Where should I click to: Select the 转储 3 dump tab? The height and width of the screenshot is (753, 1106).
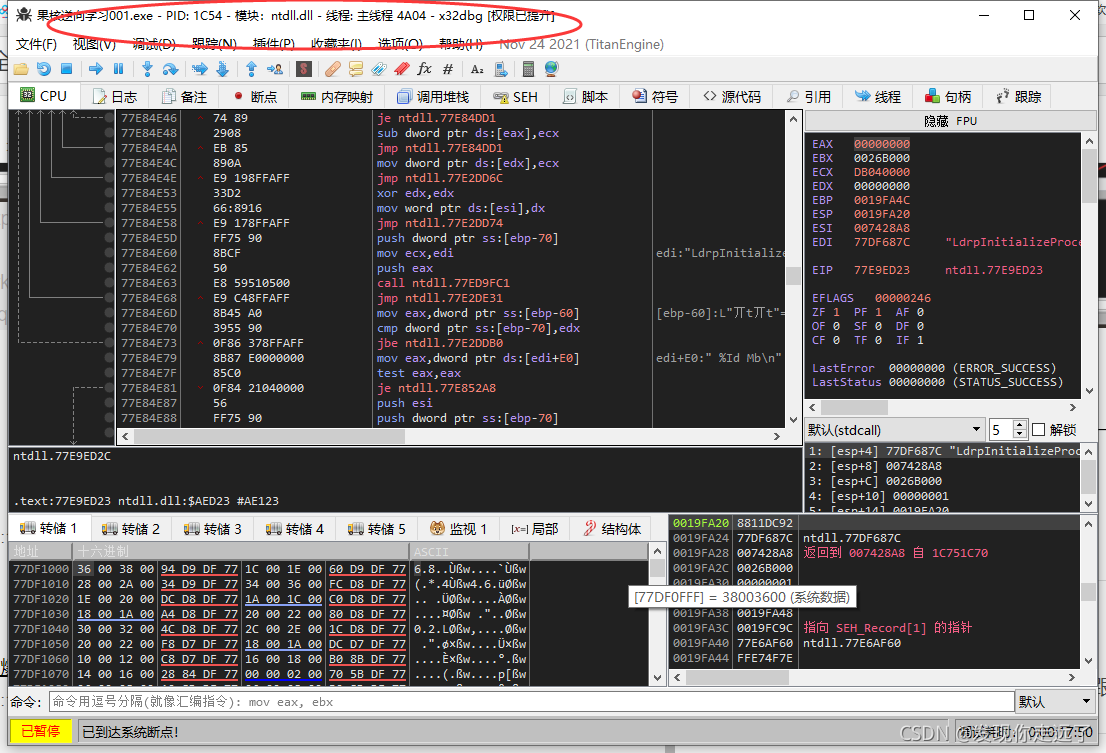point(213,528)
